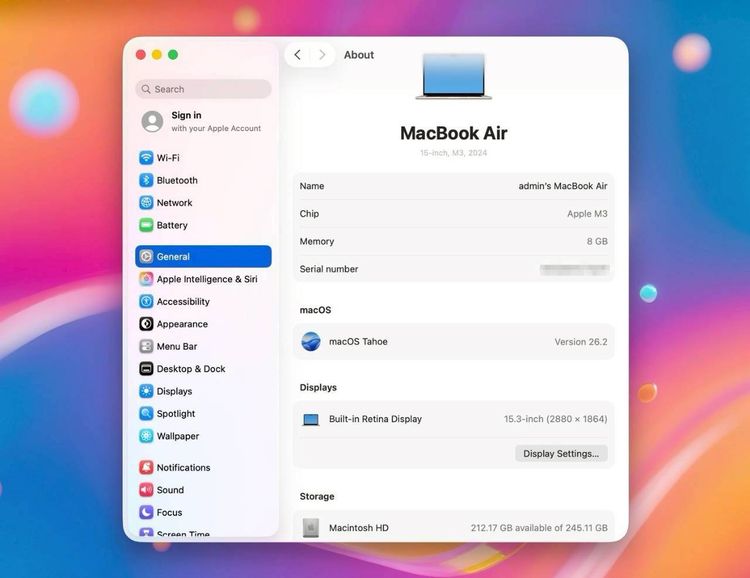Screen dimensions: 750x578
Task: Click the Wi-Fi icon in sidebar
Action: click(146, 158)
